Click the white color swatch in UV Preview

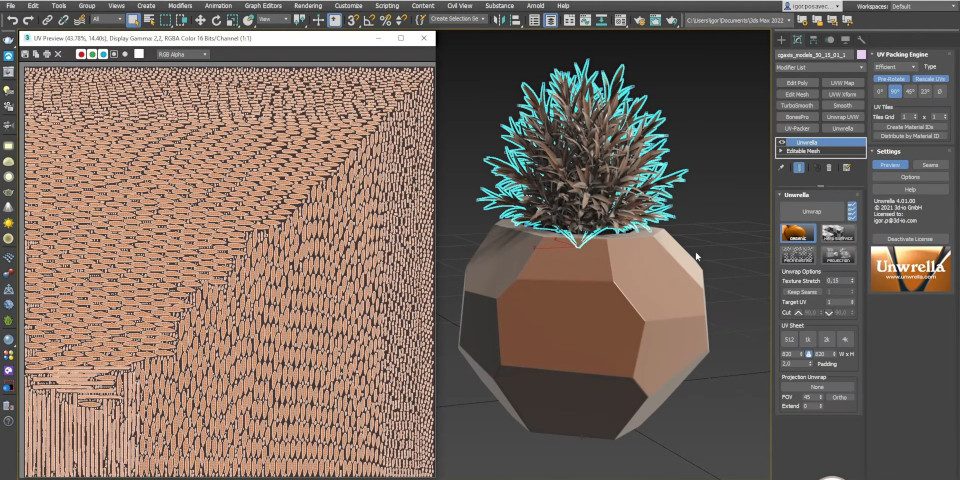[x=139, y=54]
